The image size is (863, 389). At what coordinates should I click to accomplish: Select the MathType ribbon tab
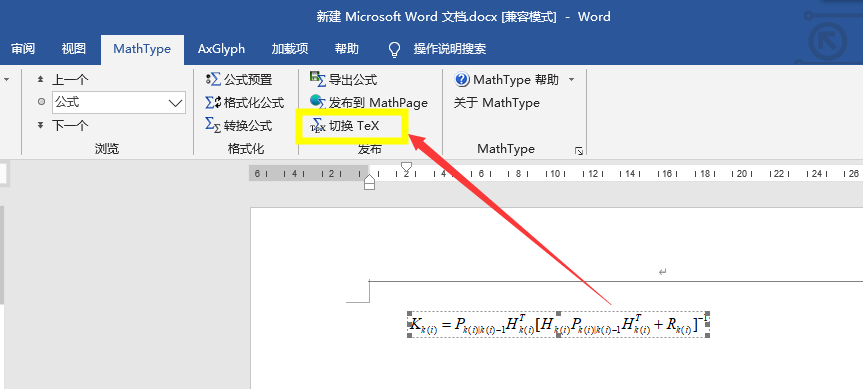[142, 49]
